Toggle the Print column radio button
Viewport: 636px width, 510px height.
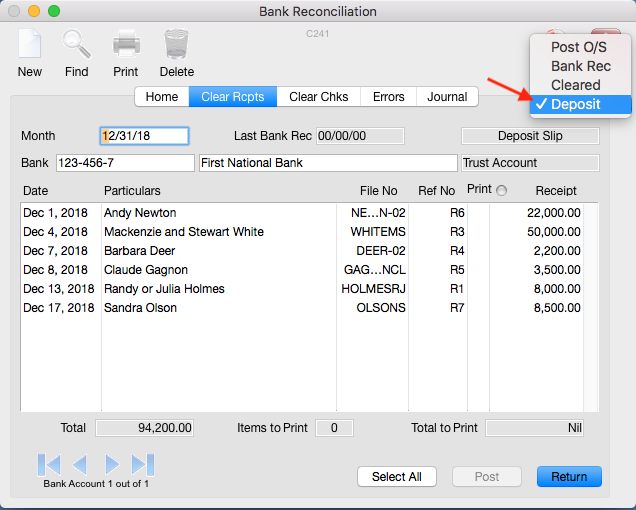tap(501, 190)
